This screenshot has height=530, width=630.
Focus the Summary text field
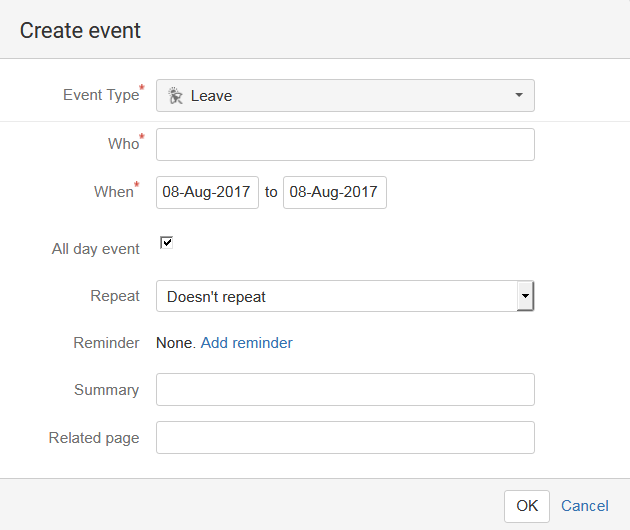[345, 389]
